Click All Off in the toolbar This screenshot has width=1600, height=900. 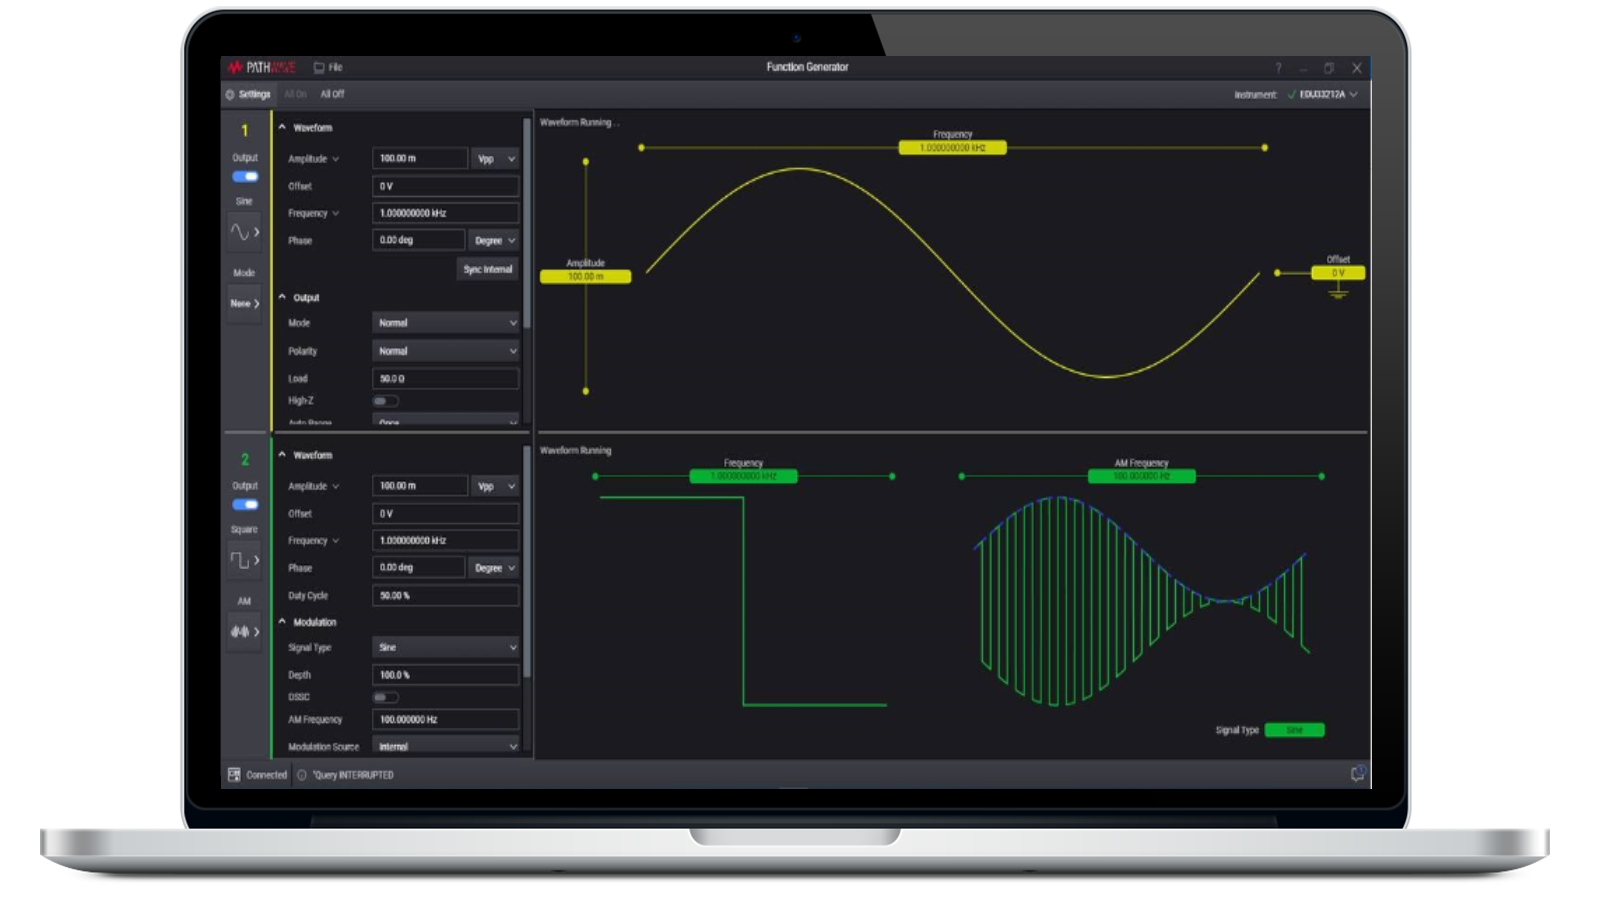[x=332, y=94]
